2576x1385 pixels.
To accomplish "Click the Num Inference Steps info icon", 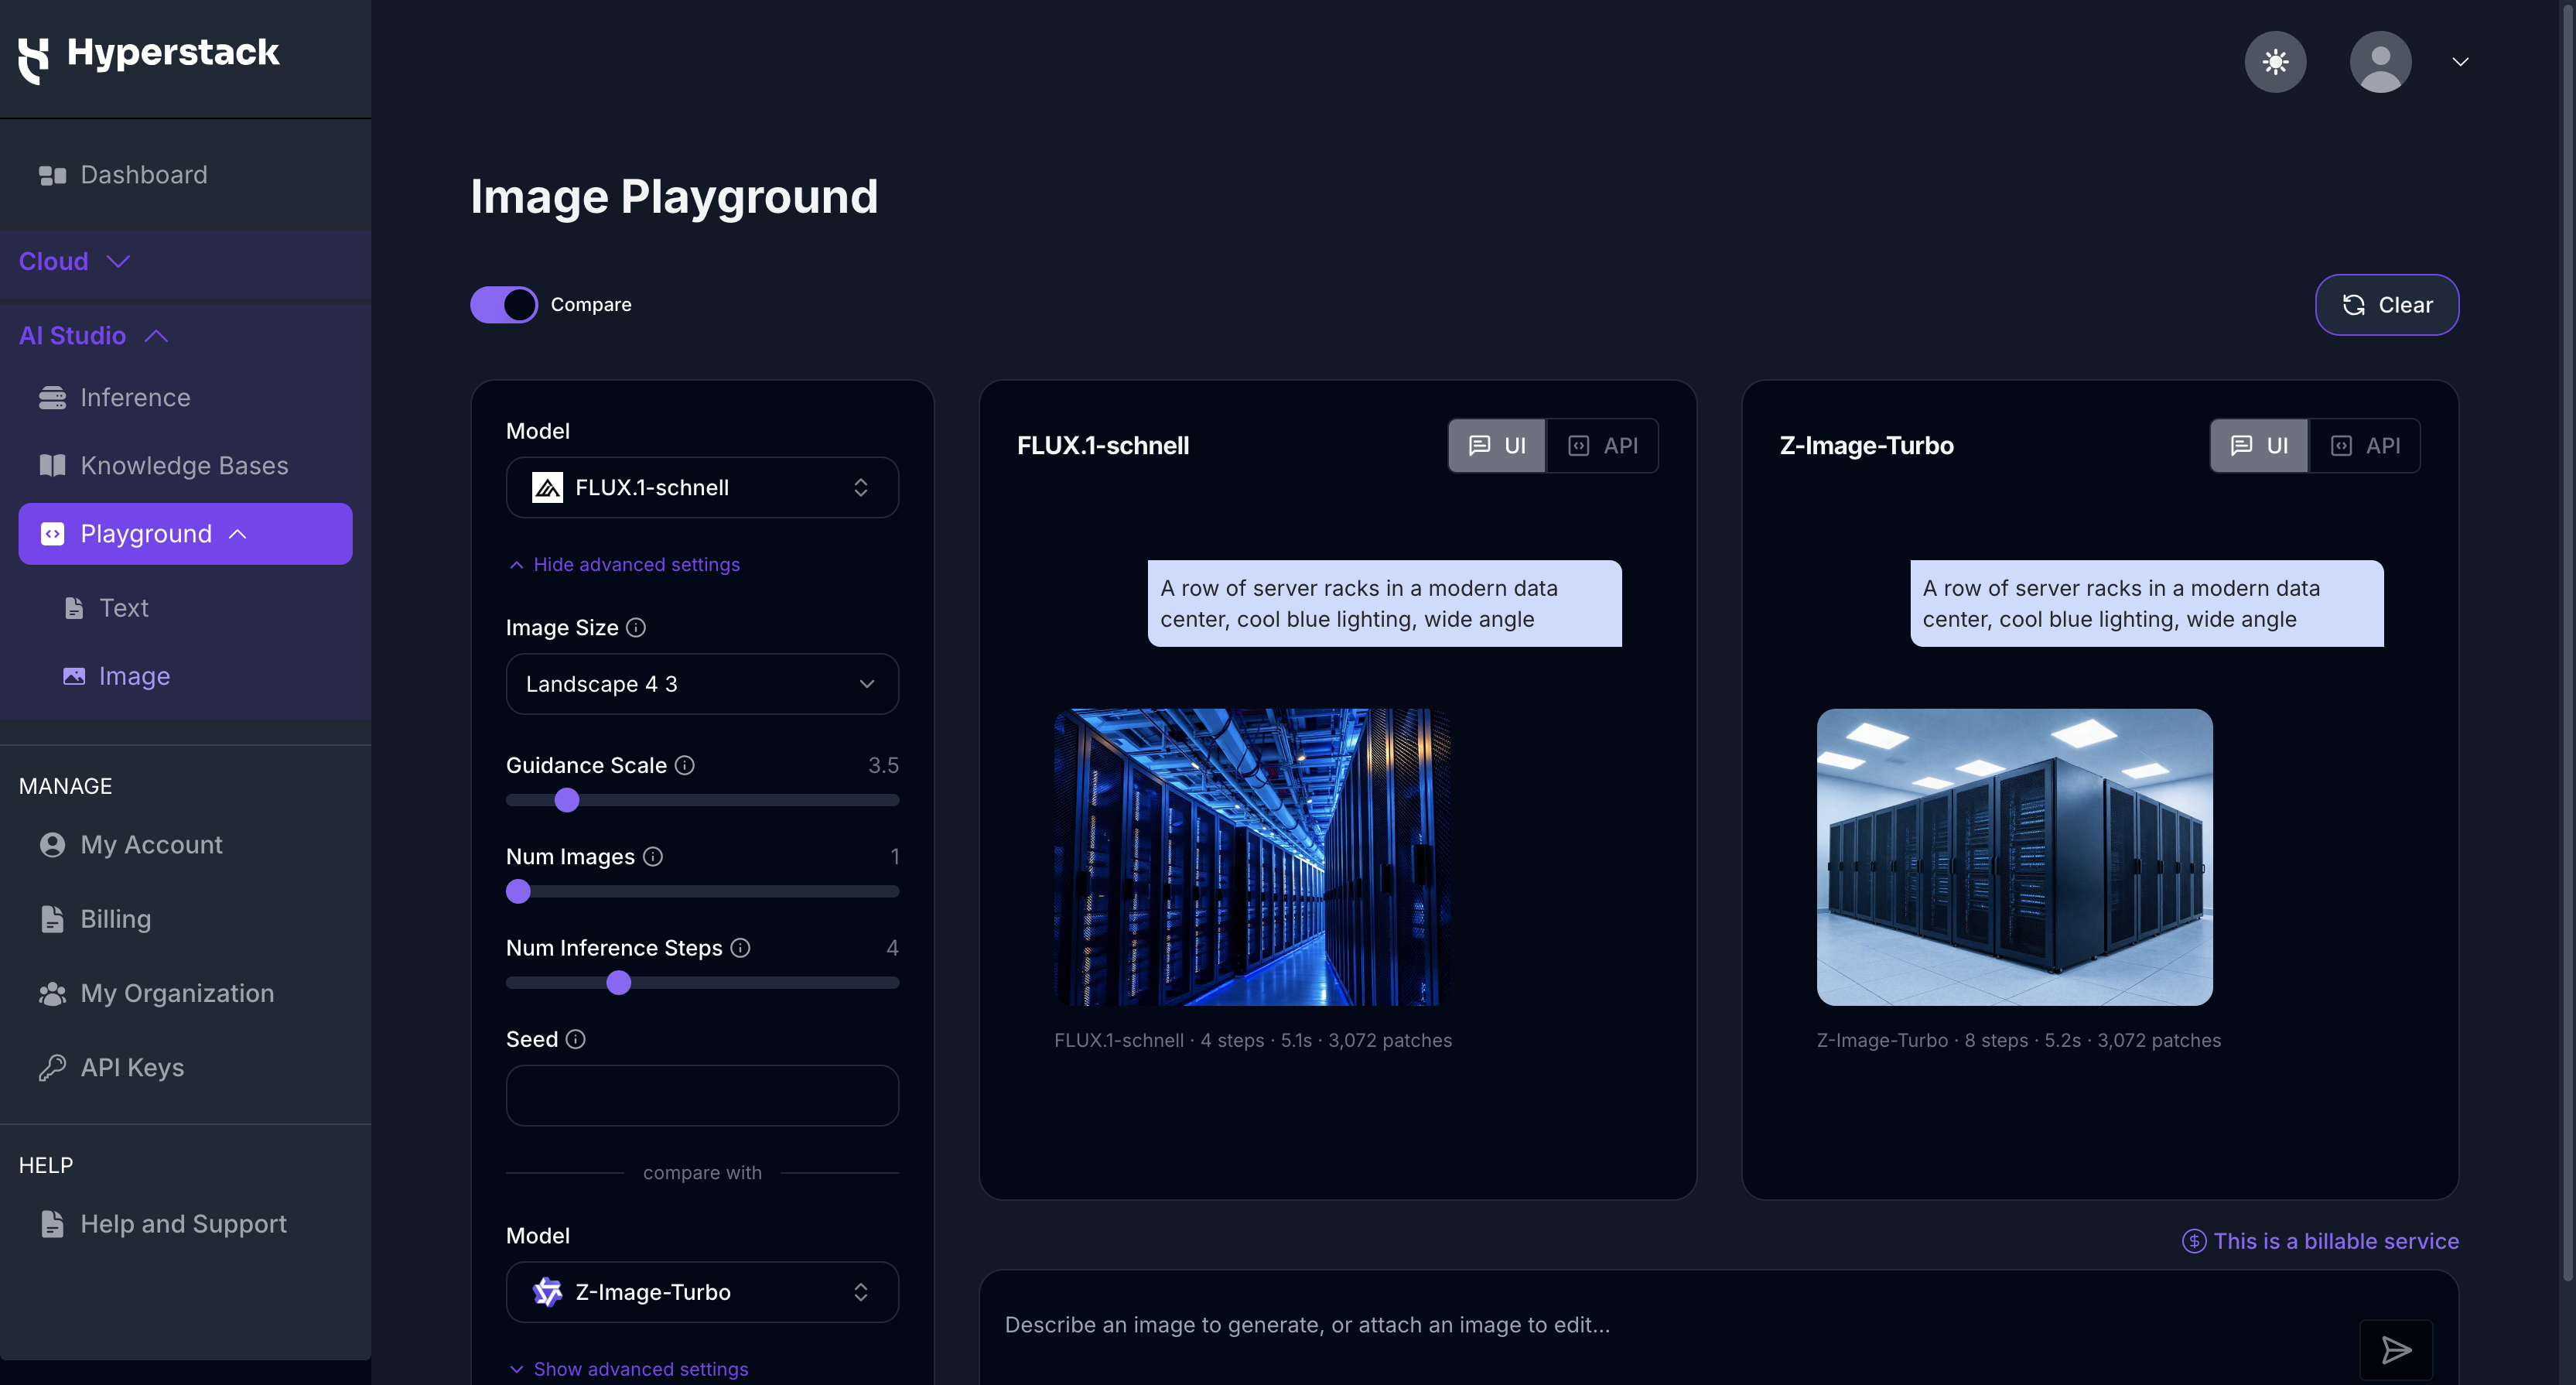I will point(740,947).
